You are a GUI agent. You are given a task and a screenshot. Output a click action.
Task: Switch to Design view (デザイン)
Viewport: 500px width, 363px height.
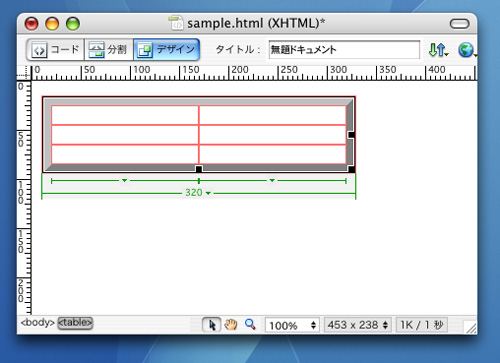167,50
